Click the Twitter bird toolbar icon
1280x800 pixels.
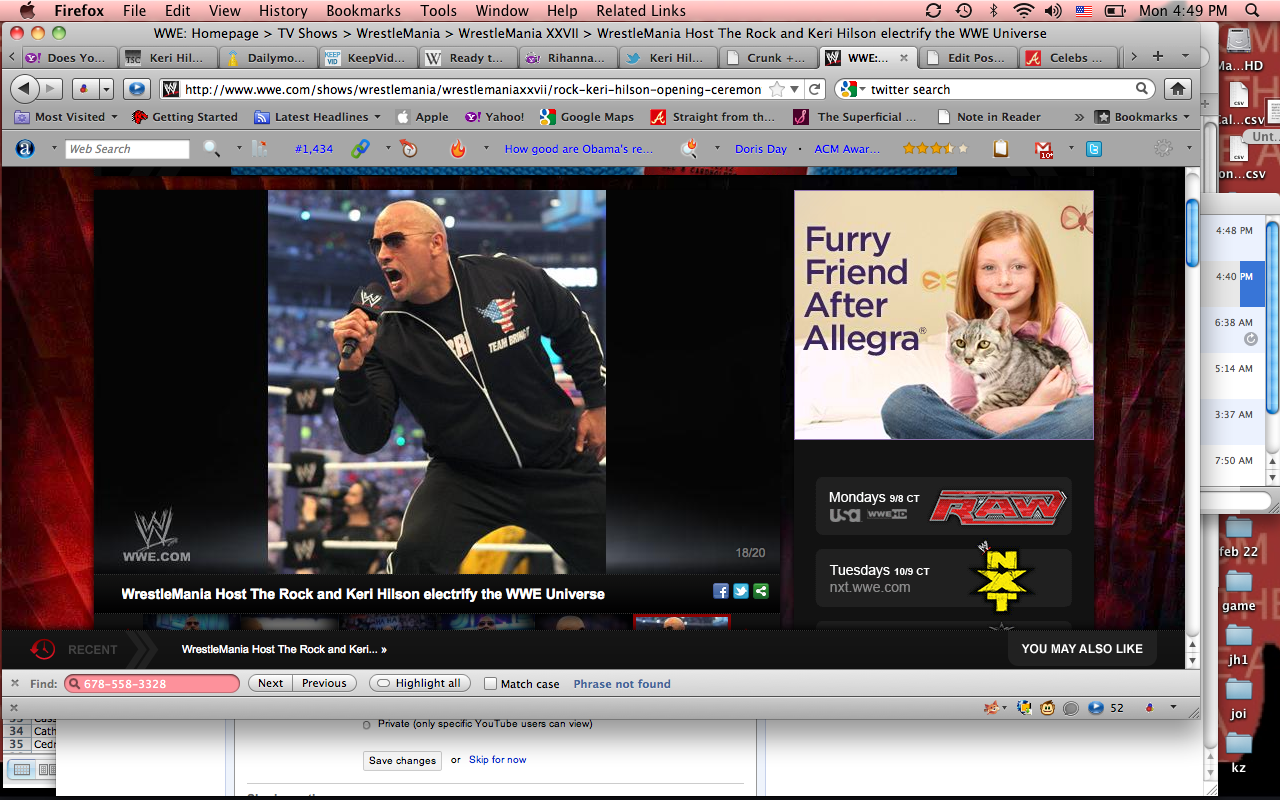coord(1094,149)
